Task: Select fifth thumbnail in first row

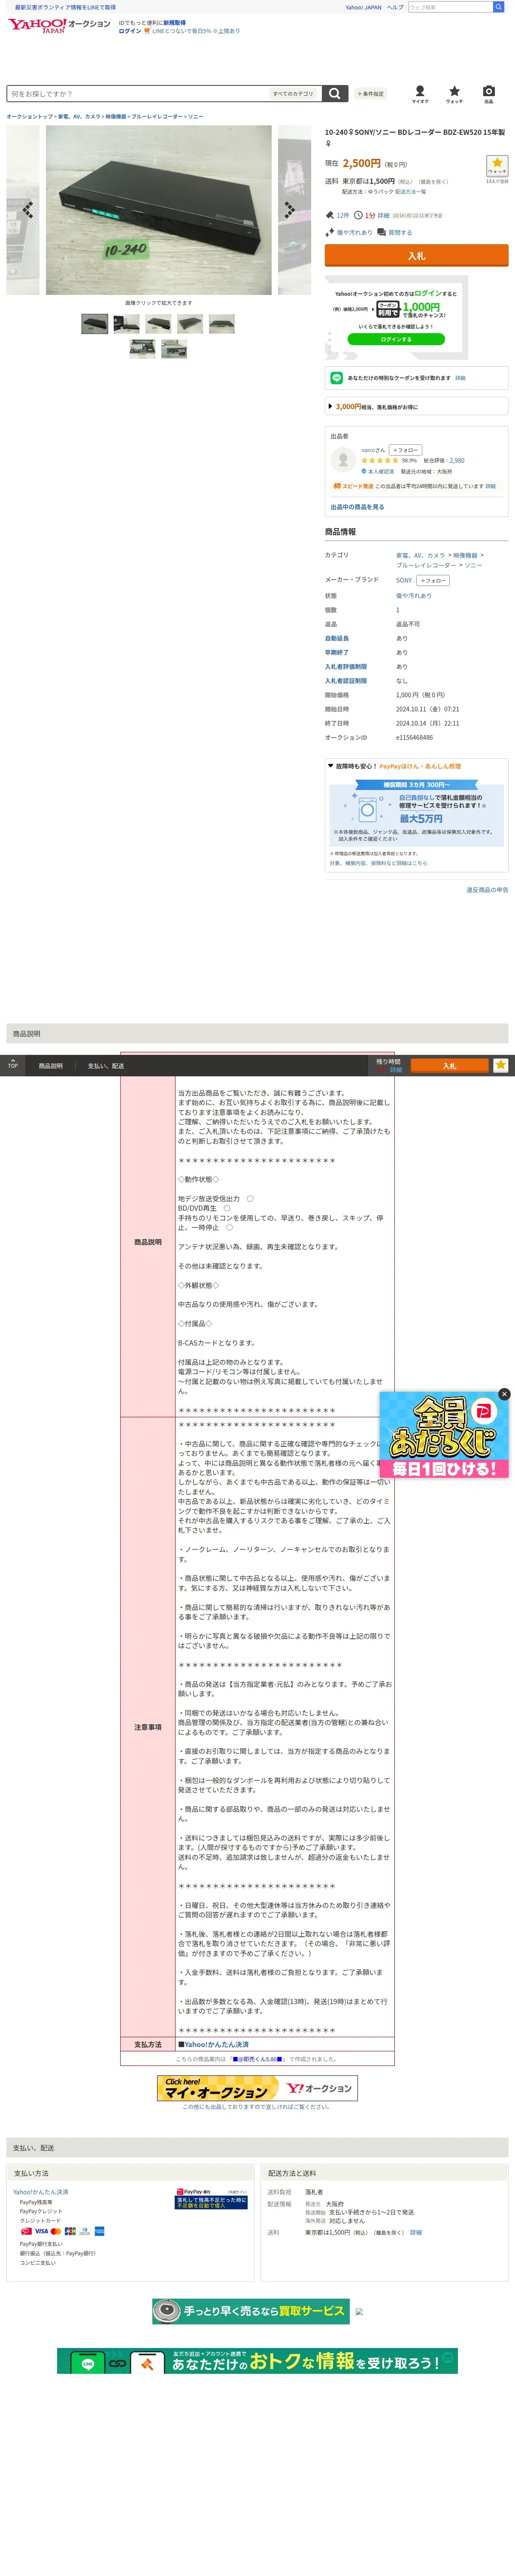Action: pos(222,324)
